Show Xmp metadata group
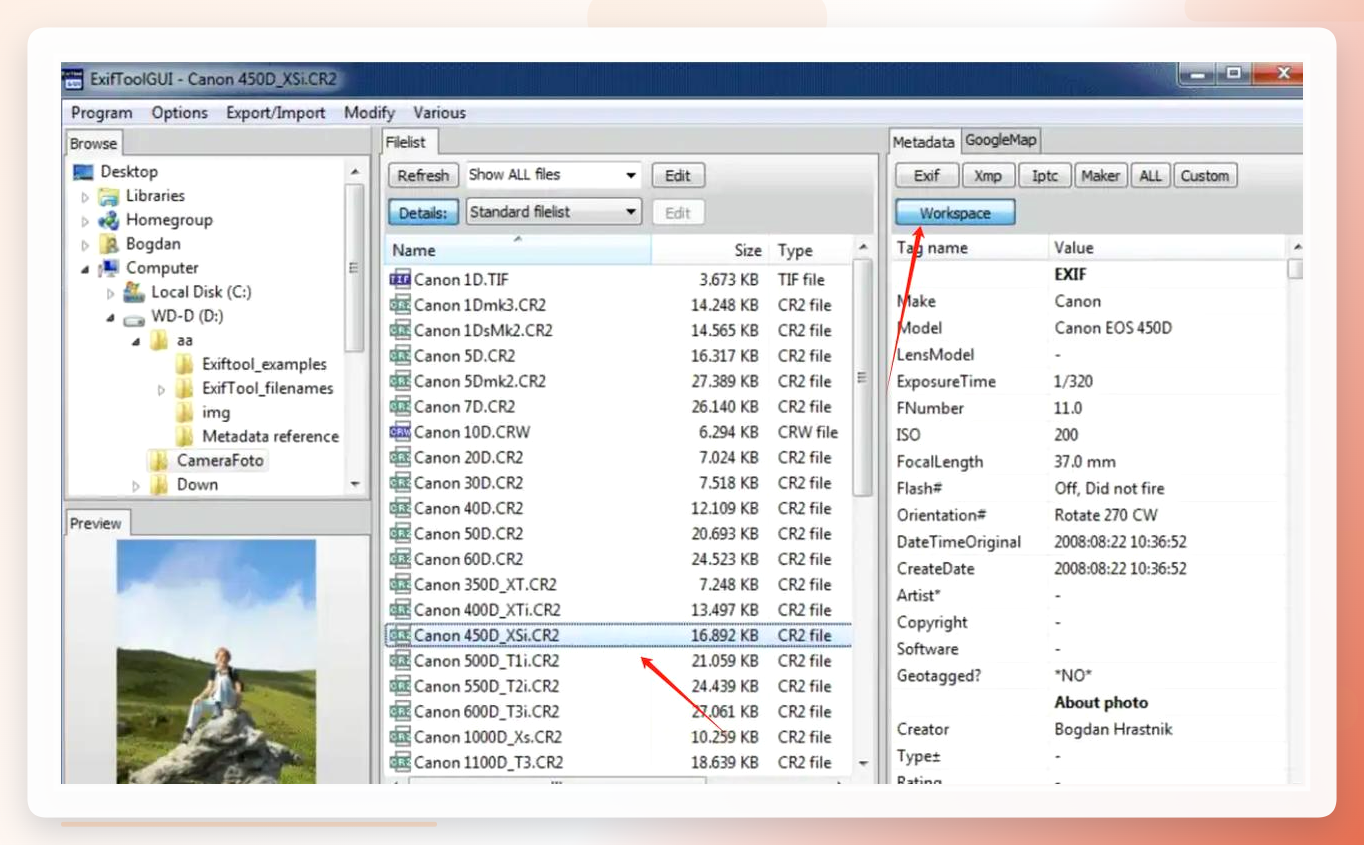Image resolution: width=1364 pixels, height=845 pixels. (x=988, y=176)
